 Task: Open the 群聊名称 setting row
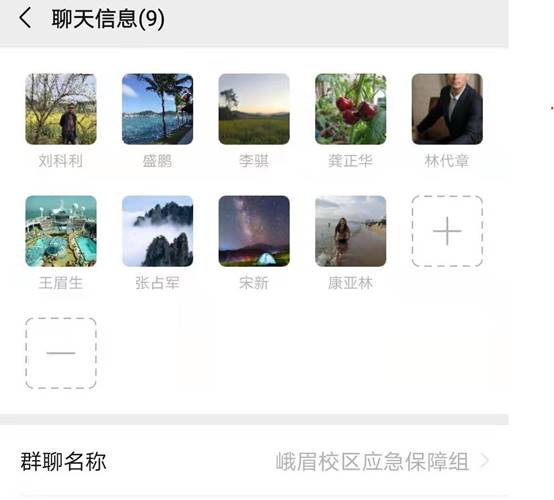[254, 461]
